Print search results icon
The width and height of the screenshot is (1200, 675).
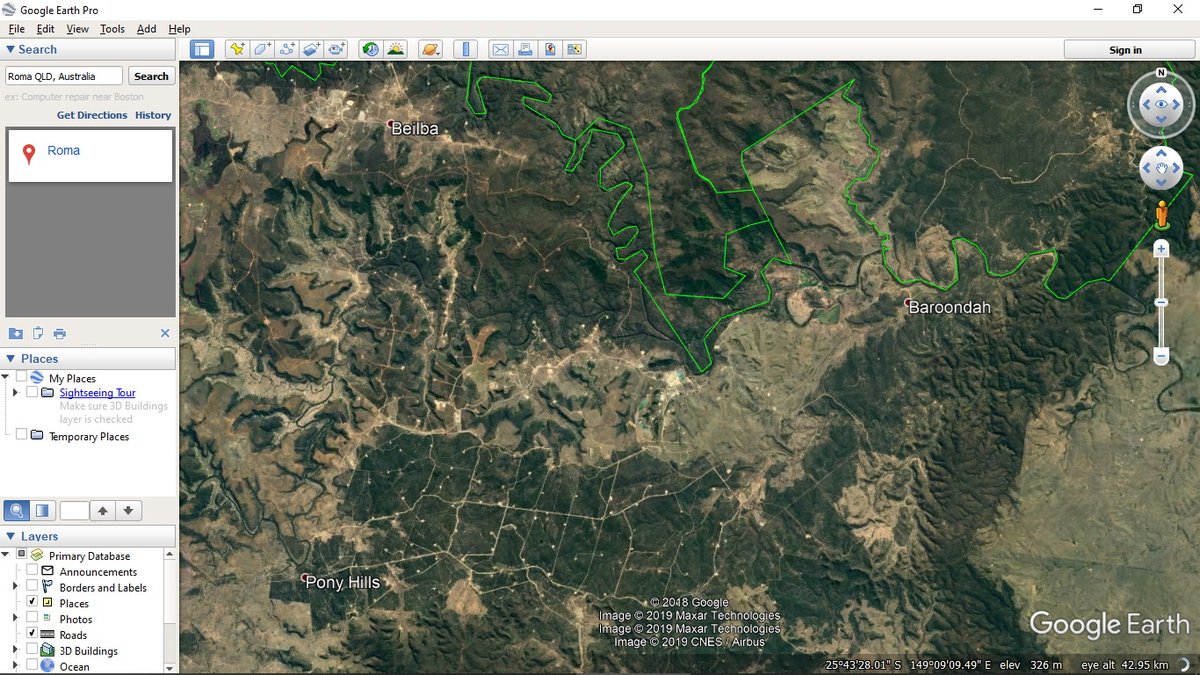click(x=60, y=333)
